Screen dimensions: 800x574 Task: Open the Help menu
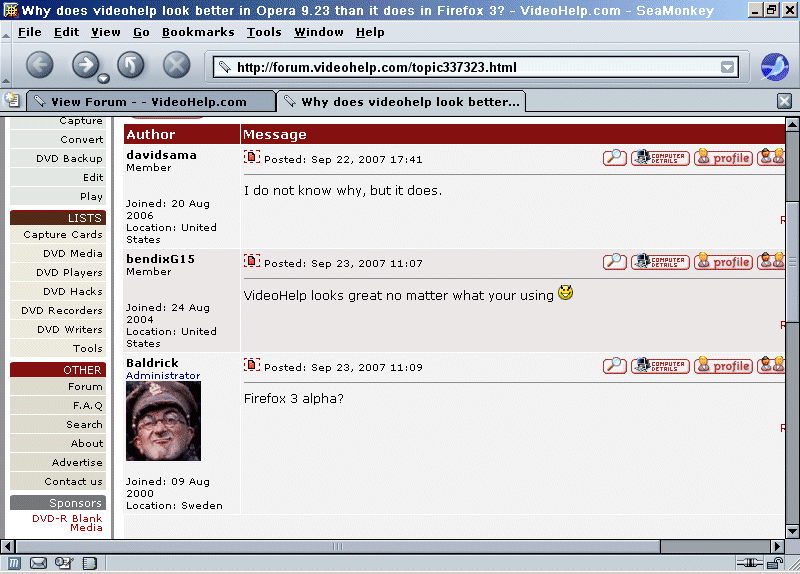[370, 32]
